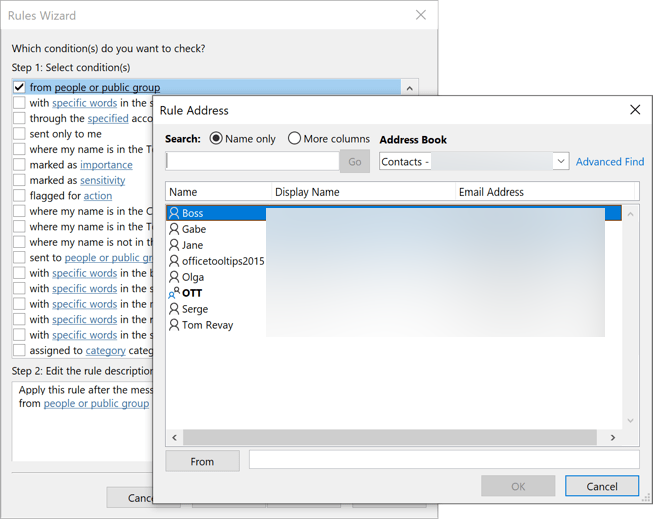Check 'assigned to category' condition
The width and height of the screenshot is (653, 519).
19,350
